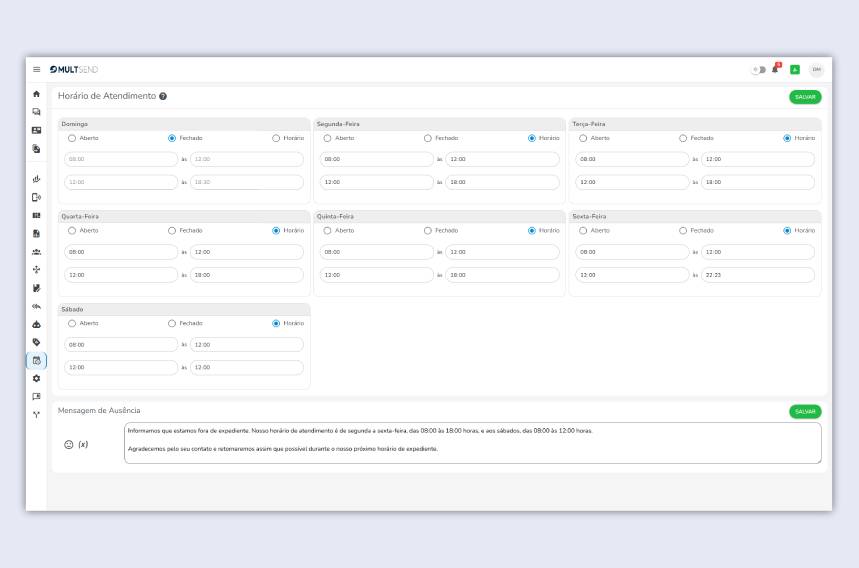Click into the absence message text area
This screenshot has height=568, width=859.
[x=472, y=442]
